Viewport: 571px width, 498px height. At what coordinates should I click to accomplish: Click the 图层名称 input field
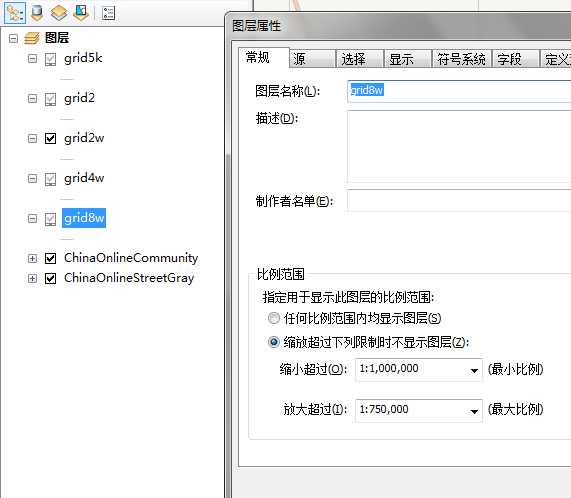459,91
